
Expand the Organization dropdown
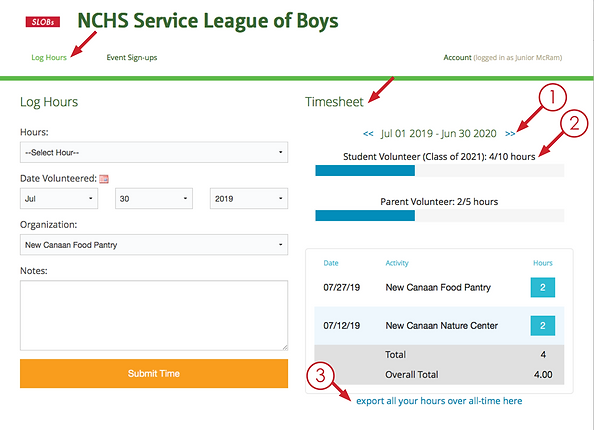[154, 245]
